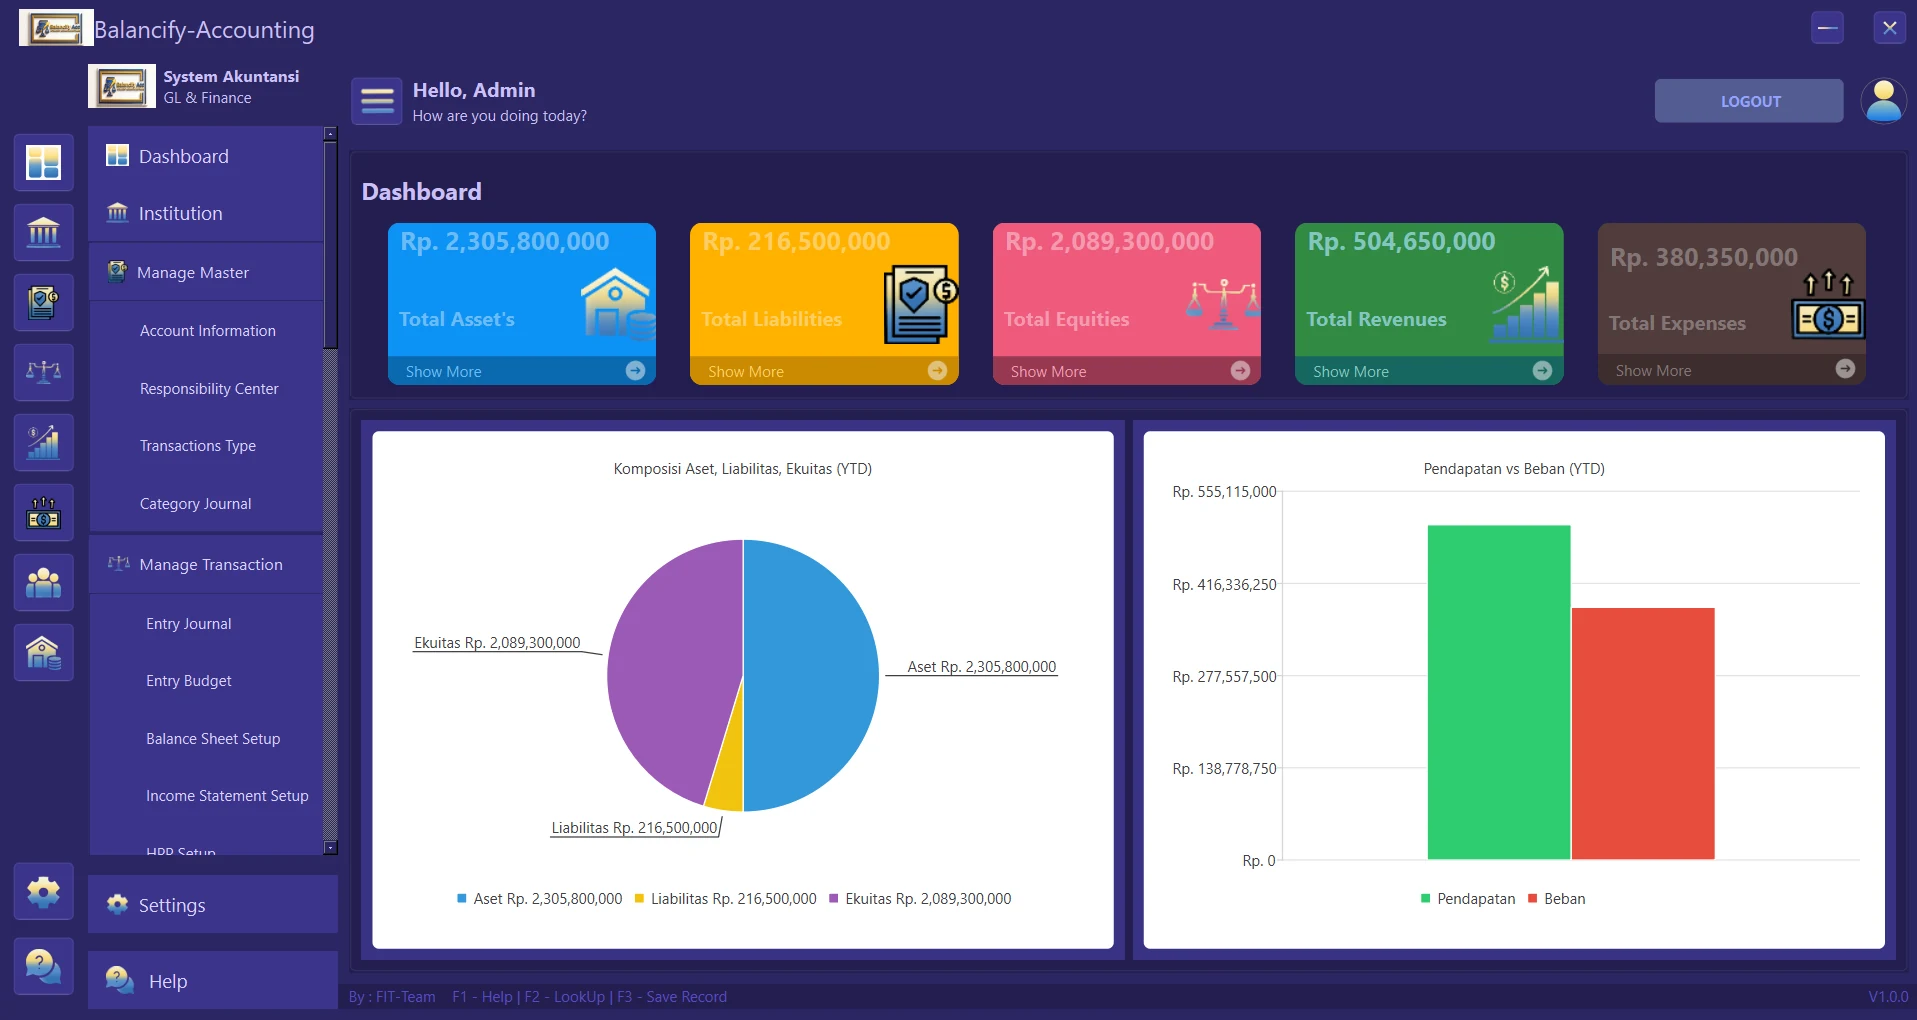Open Entry Journal menu item
This screenshot has height=1020, width=1917.
point(206,624)
